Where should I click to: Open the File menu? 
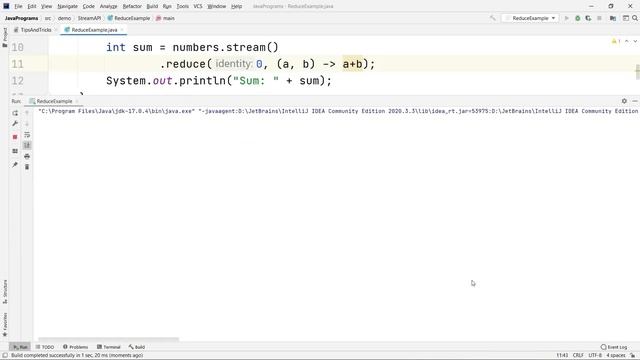point(18,6)
